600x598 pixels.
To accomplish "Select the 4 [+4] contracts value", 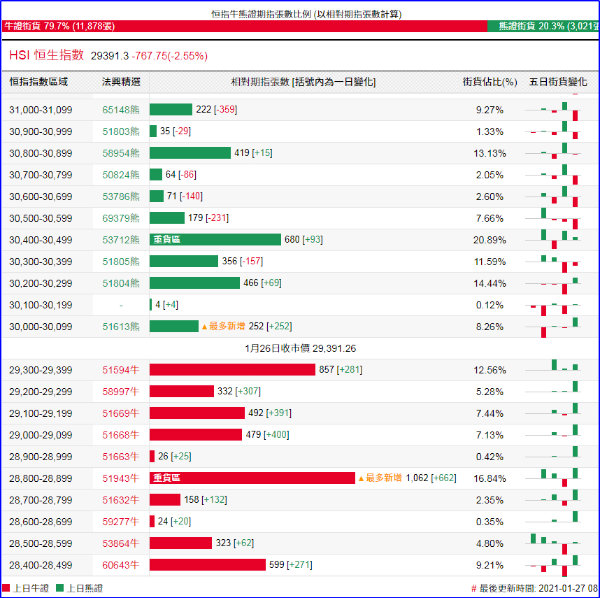I will [x=167, y=305].
